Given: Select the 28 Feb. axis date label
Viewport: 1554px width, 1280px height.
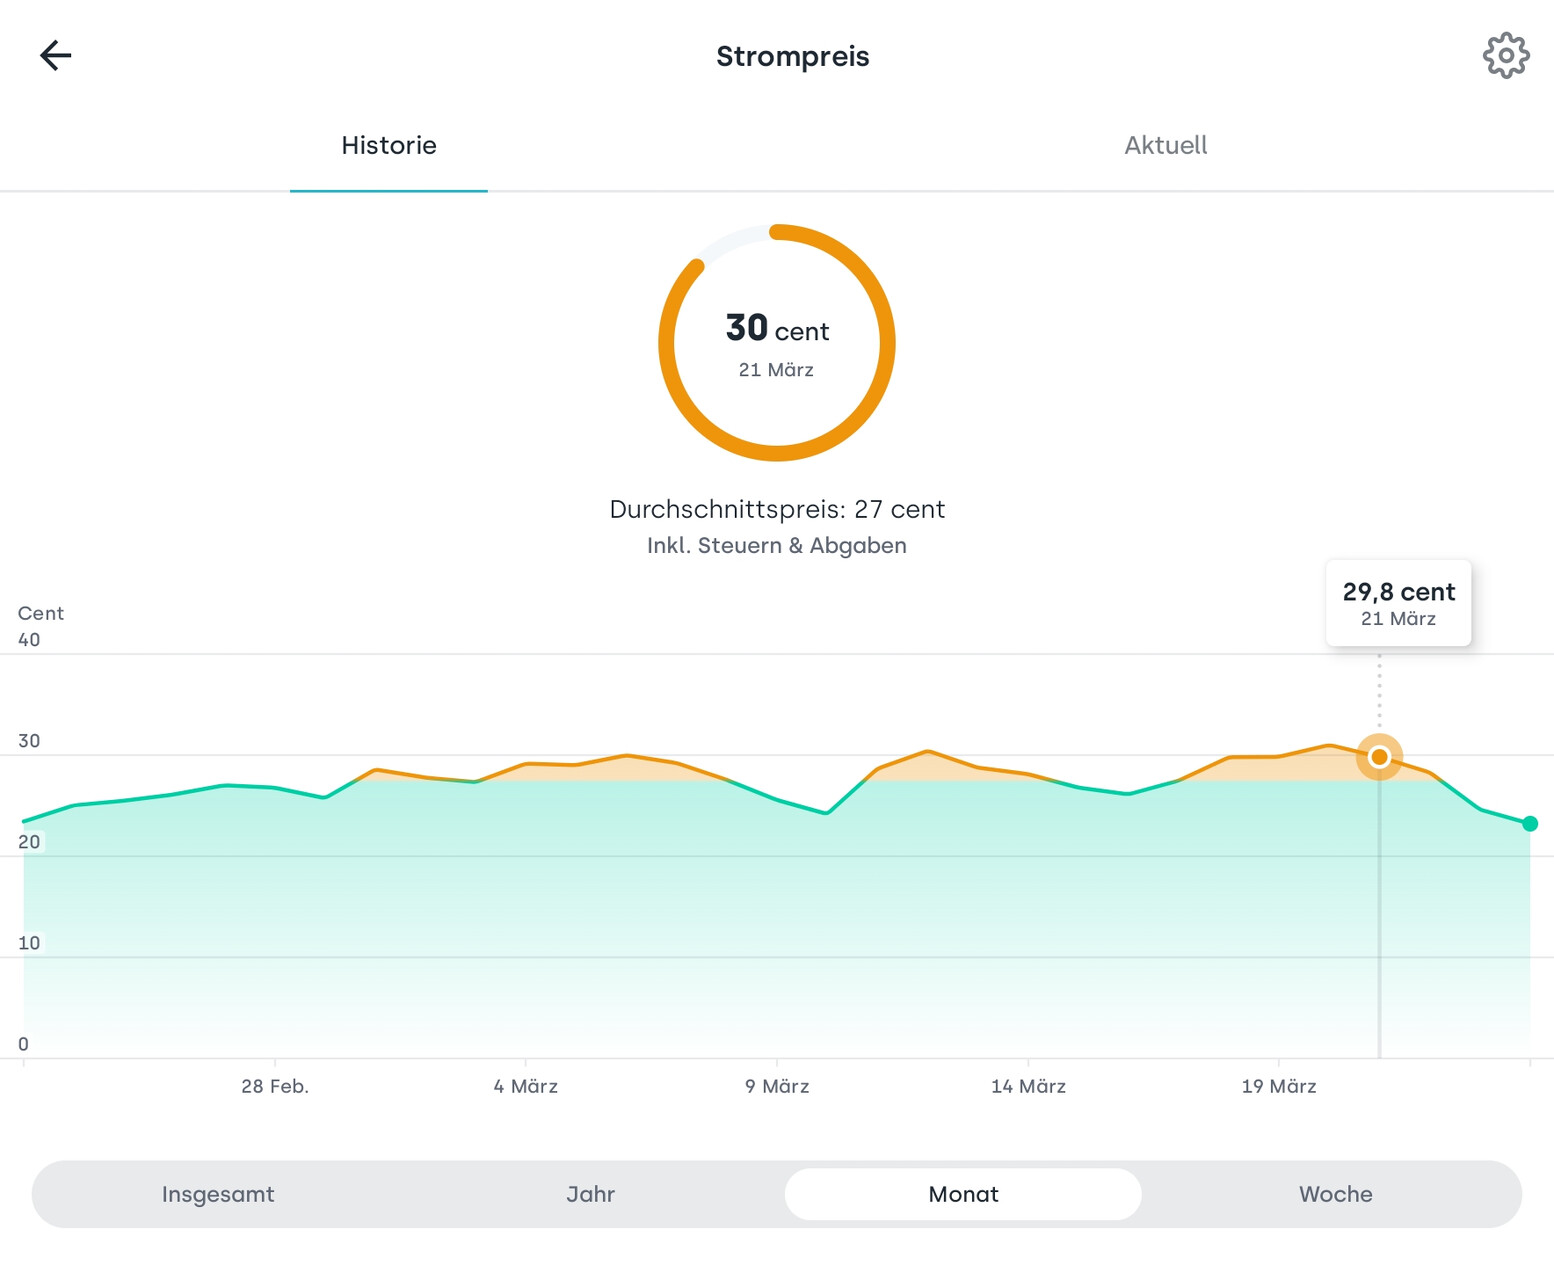Looking at the screenshot, I should coord(275,1086).
